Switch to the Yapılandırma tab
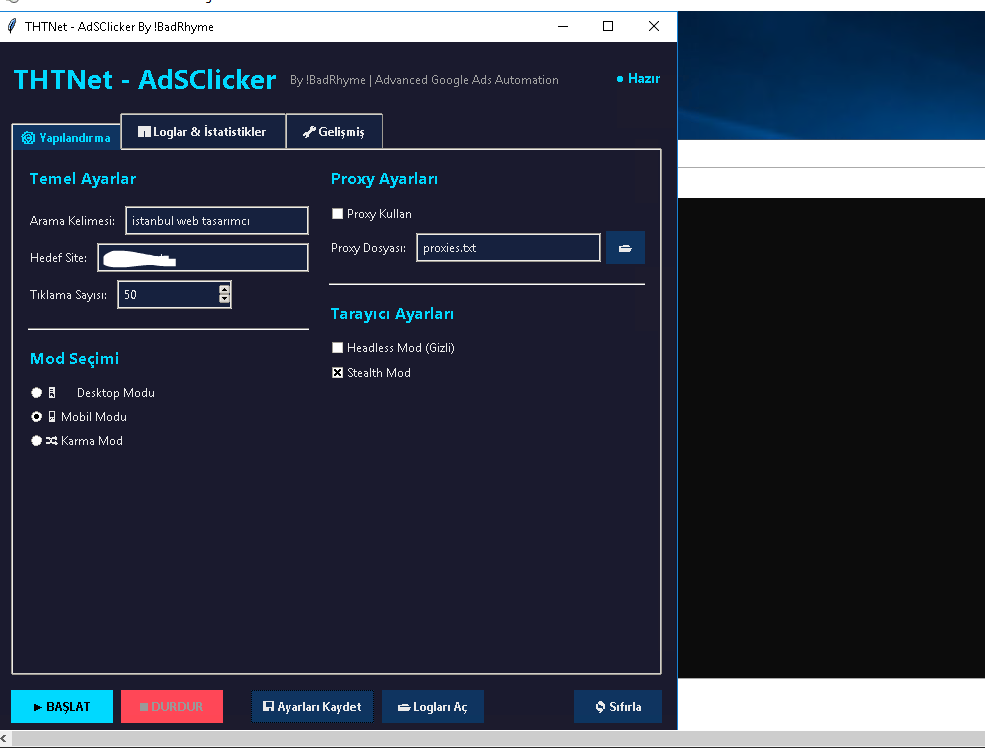This screenshot has height=748, width=985. point(66,138)
